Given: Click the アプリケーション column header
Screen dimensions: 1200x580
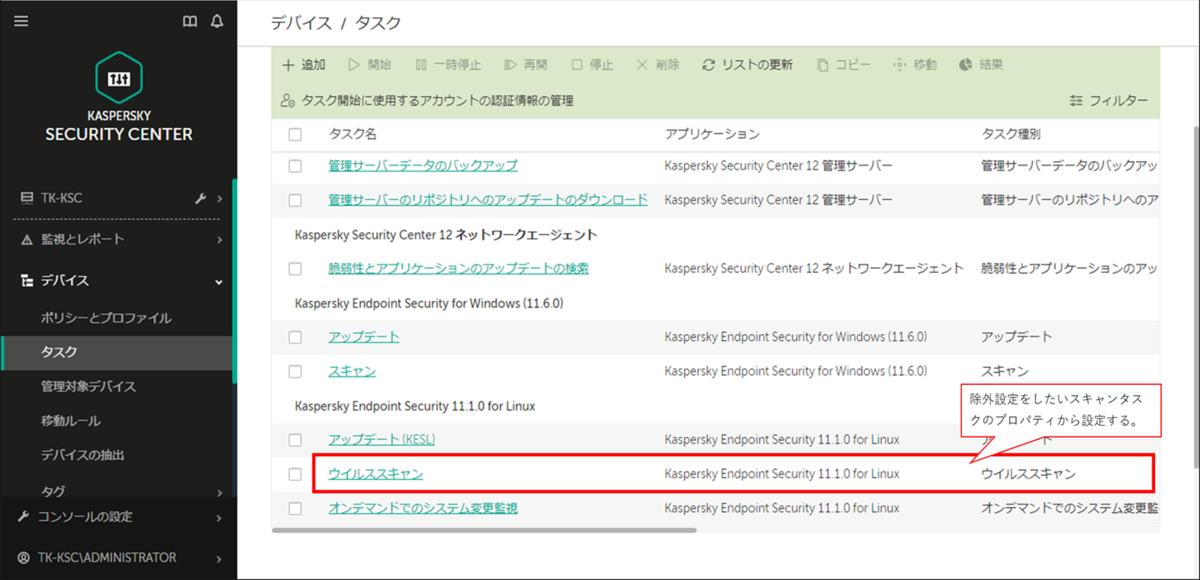Looking at the screenshot, I should (712, 134).
